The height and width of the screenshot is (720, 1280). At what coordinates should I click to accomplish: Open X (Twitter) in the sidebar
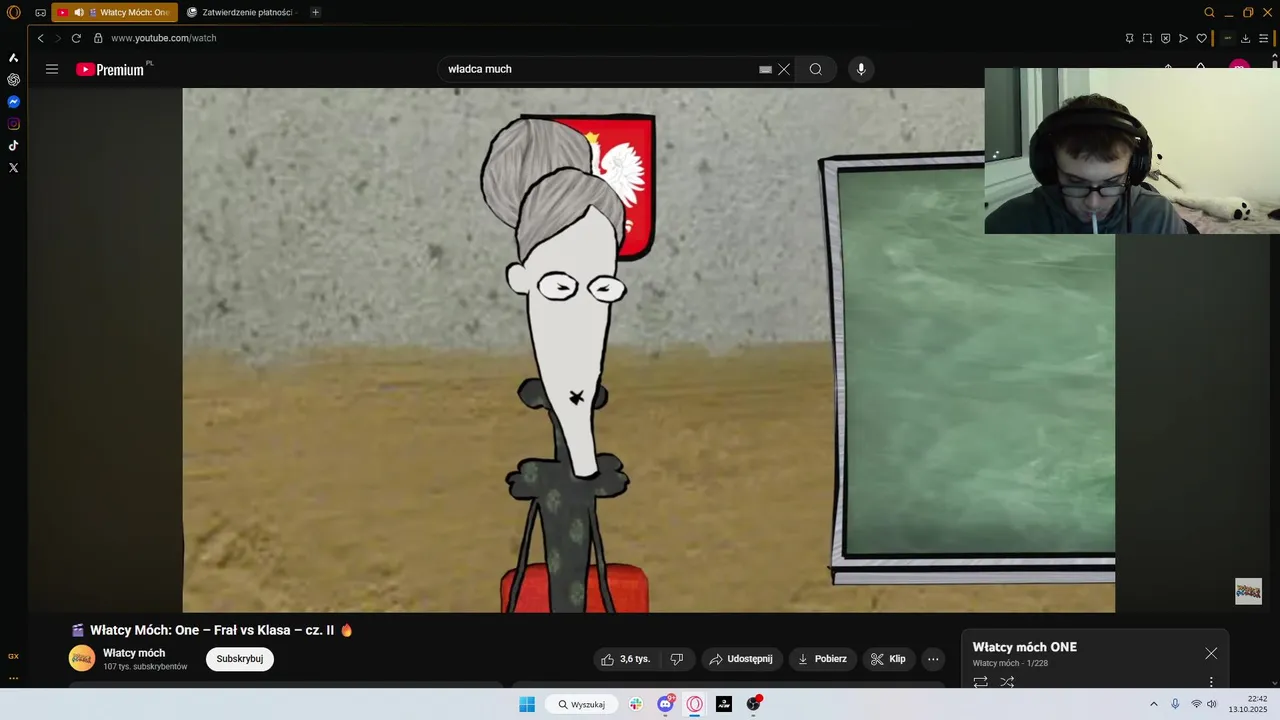pyautogui.click(x=14, y=168)
